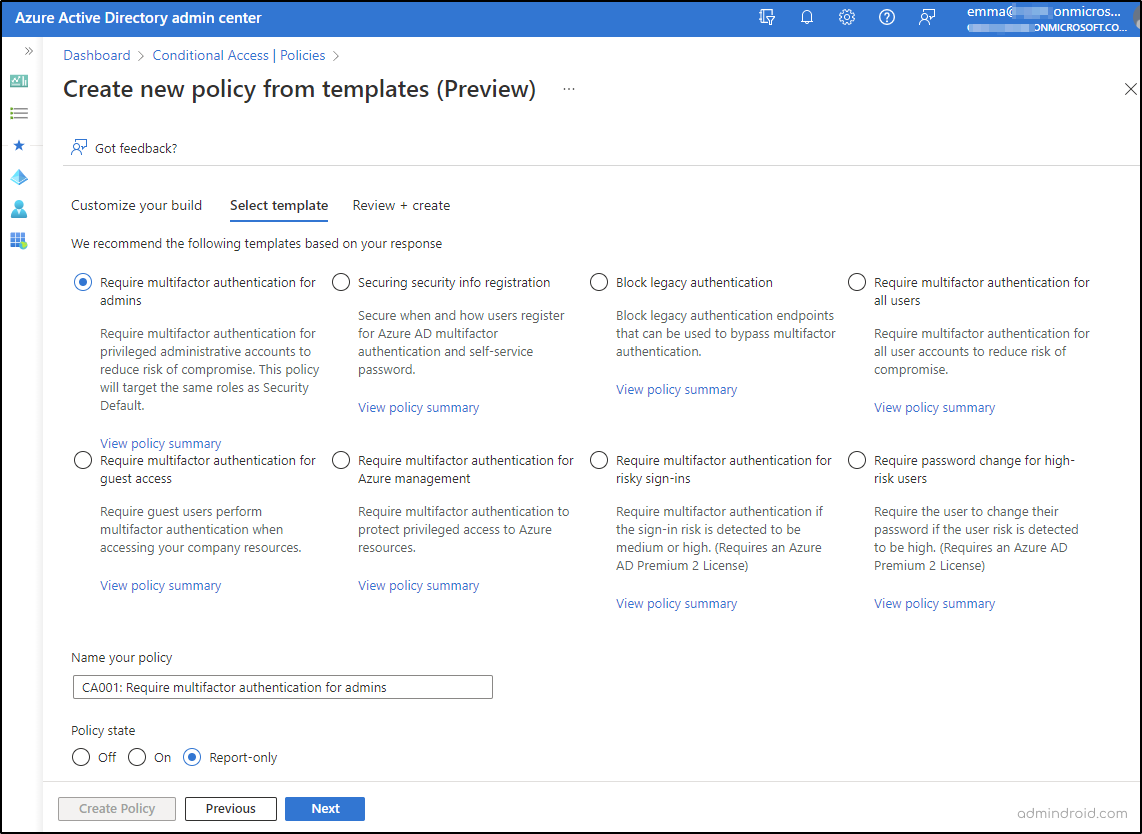Click the help question mark icon
This screenshot has height=834, width=1142.
887,18
